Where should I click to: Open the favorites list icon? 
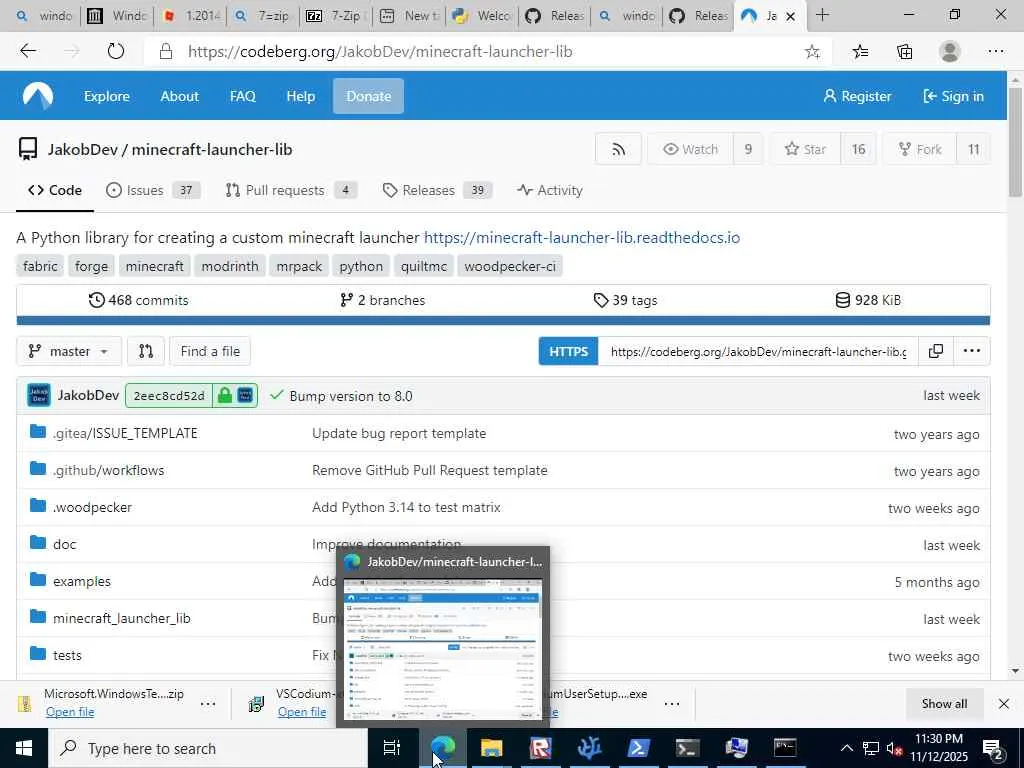click(860, 52)
